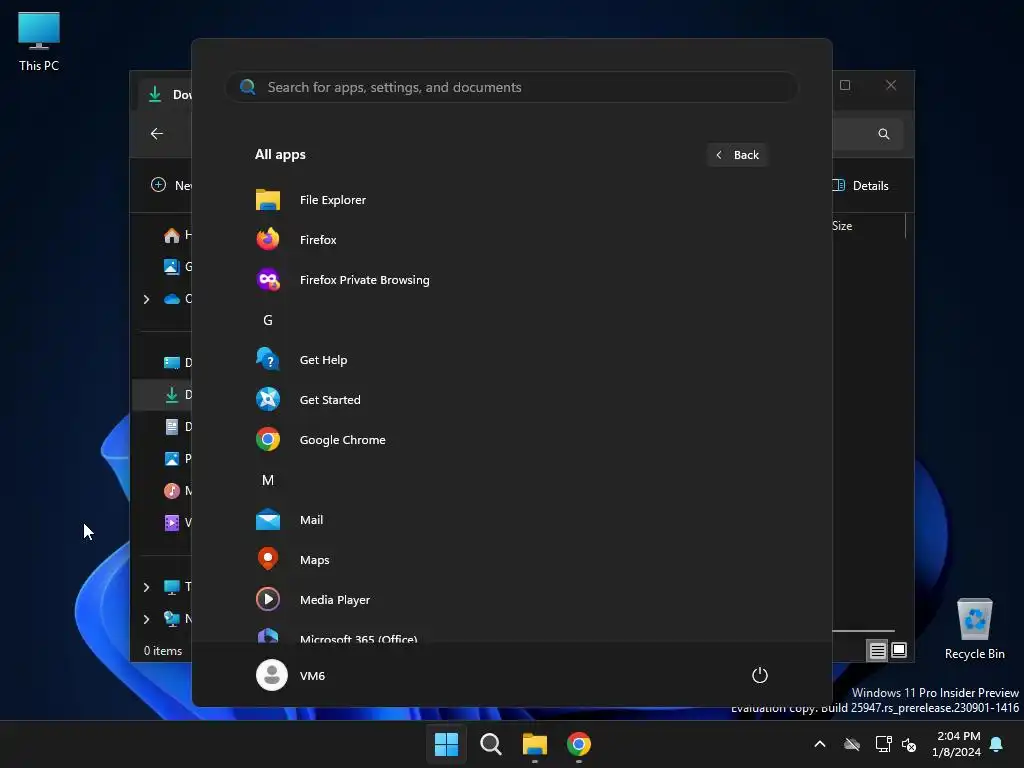
Task: Open the New button in File Explorer
Action: (x=171, y=185)
